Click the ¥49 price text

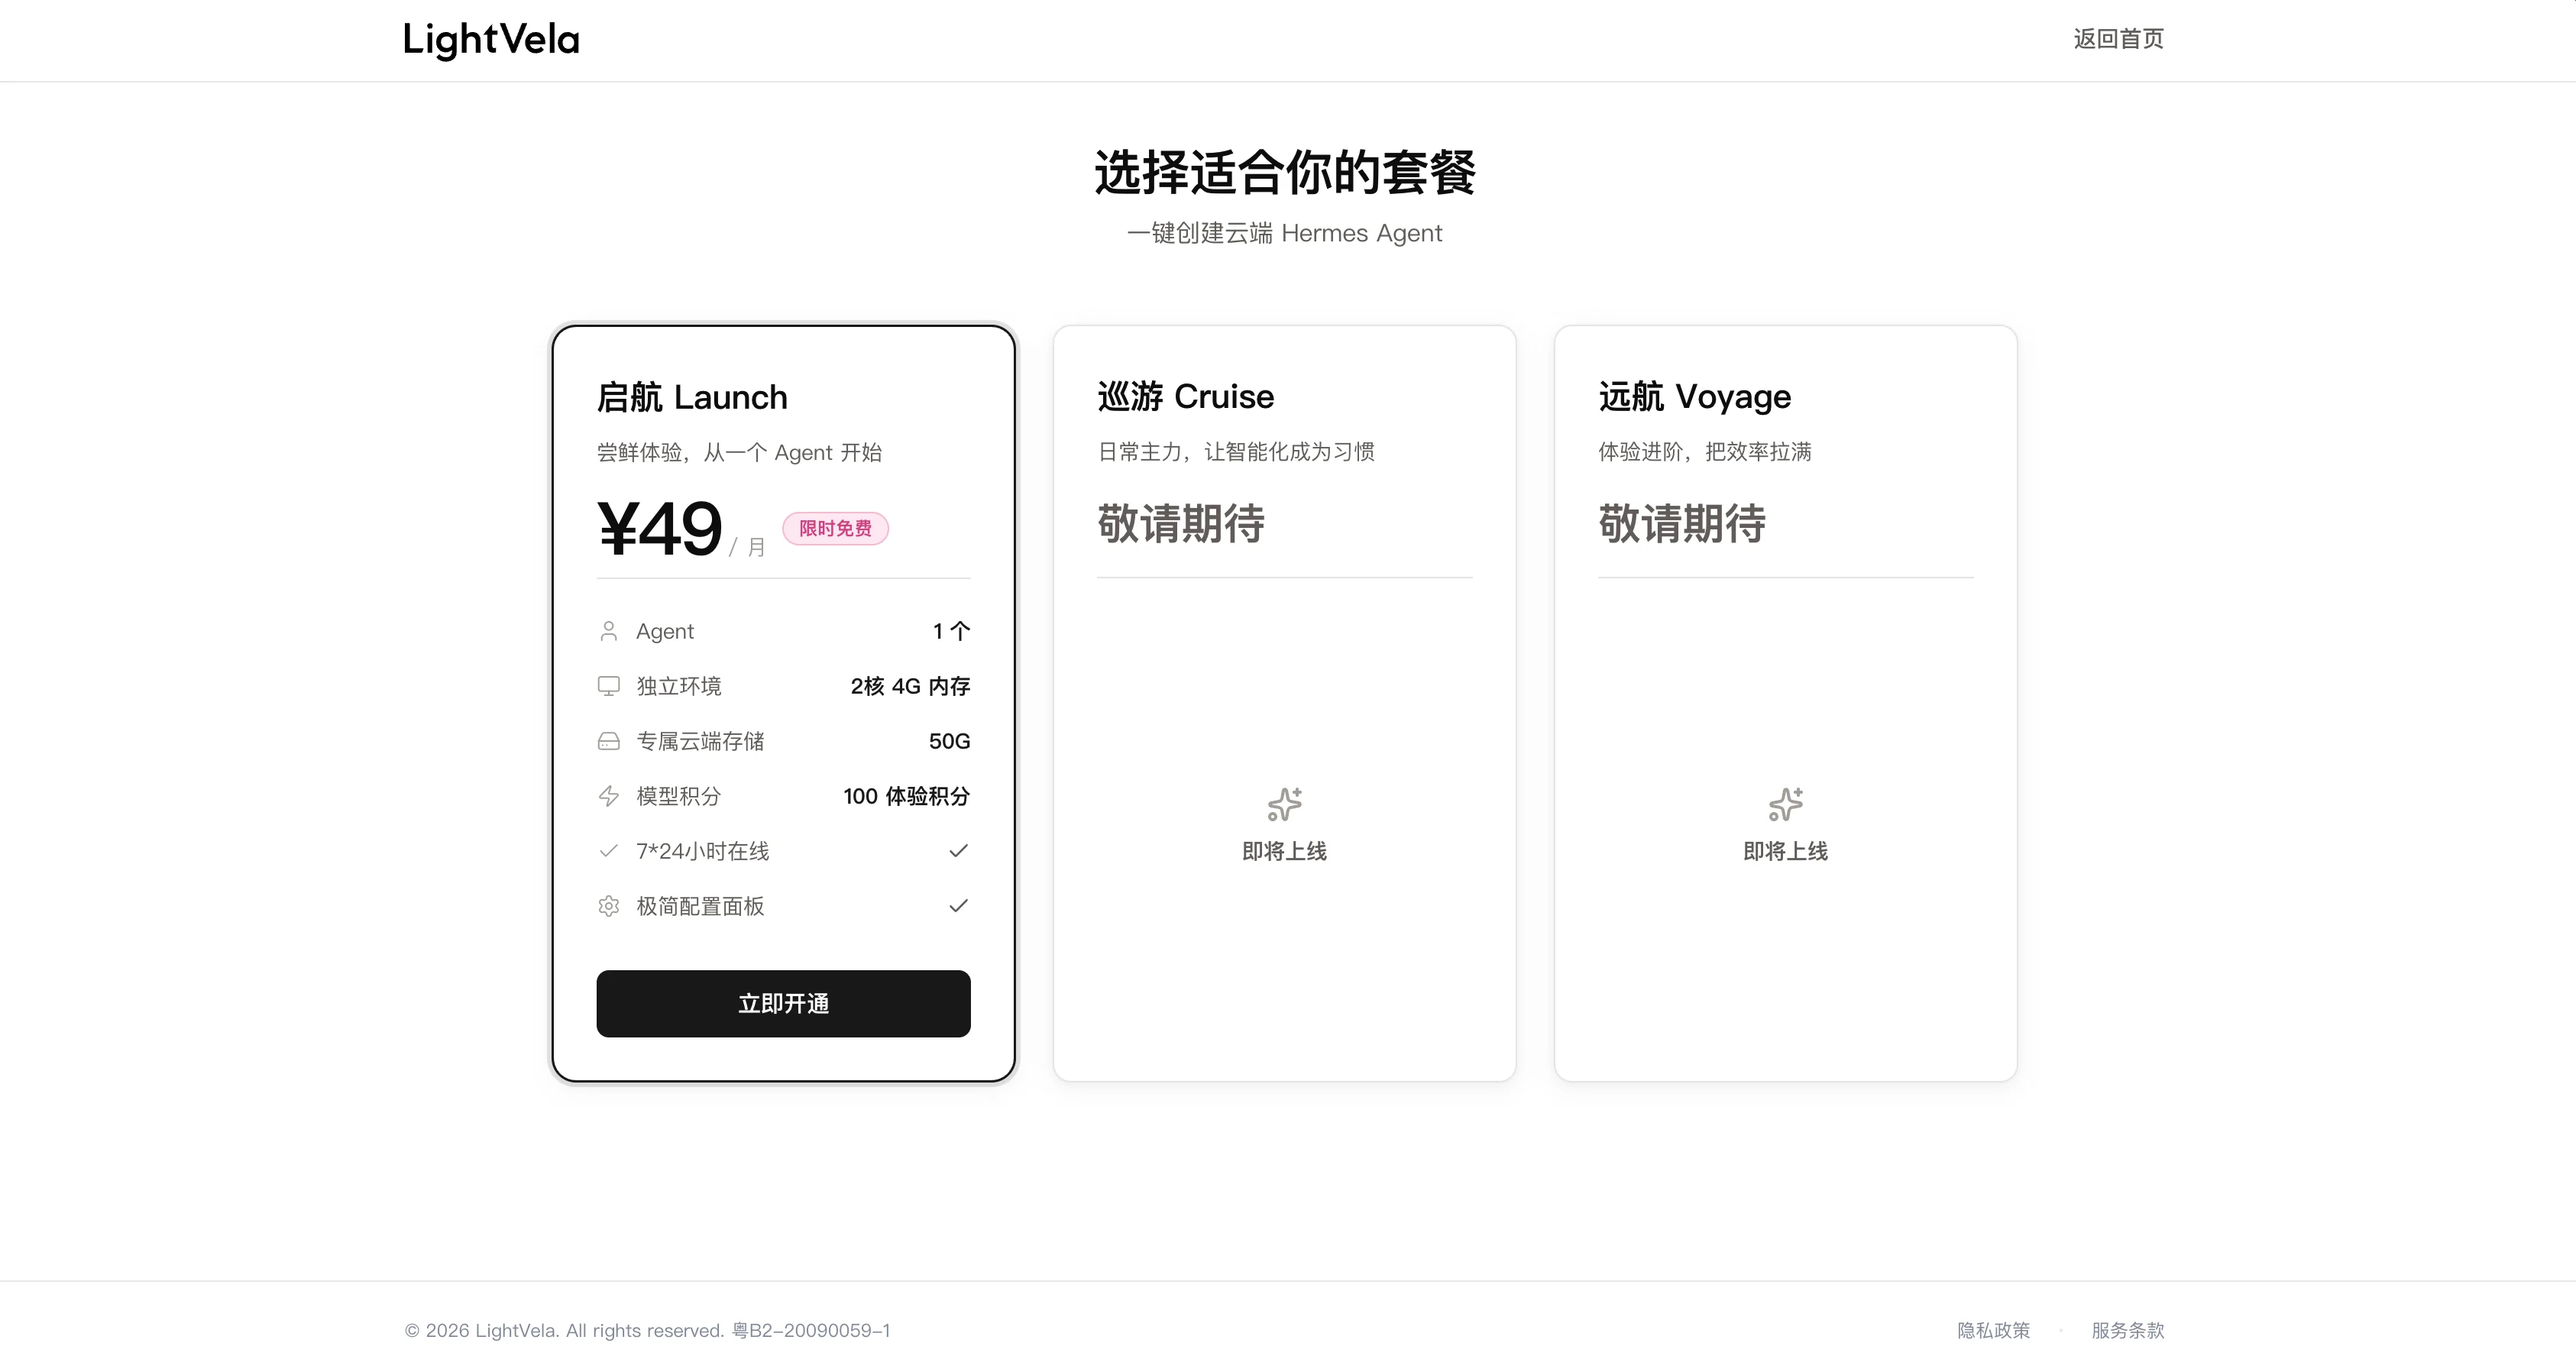pos(660,528)
